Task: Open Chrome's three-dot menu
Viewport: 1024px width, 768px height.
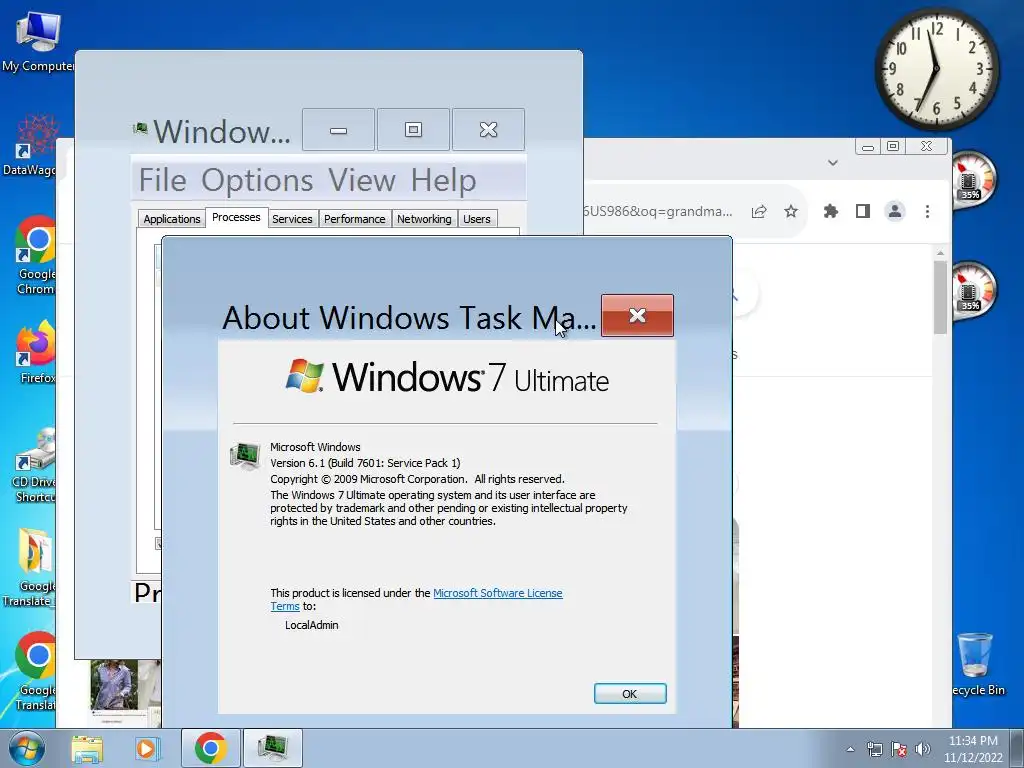Action: click(x=927, y=211)
